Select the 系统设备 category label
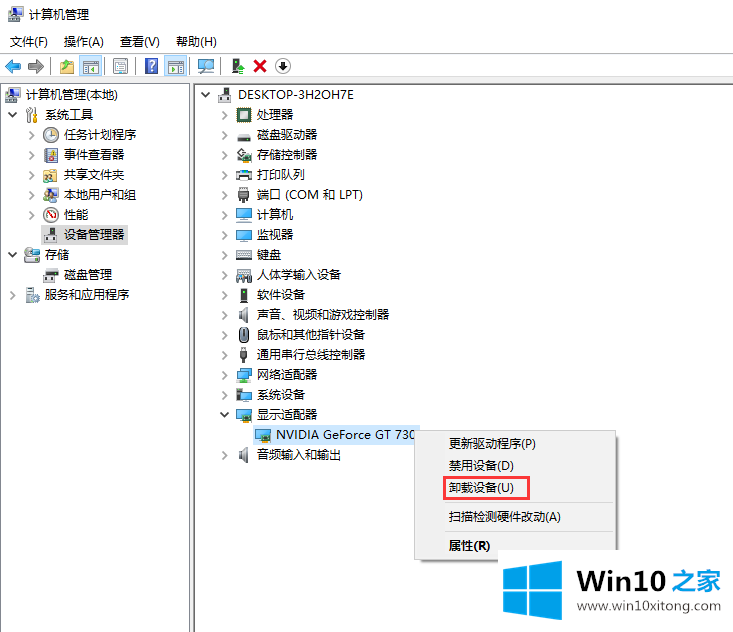The height and width of the screenshot is (632, 733). [x=280, y=395]
